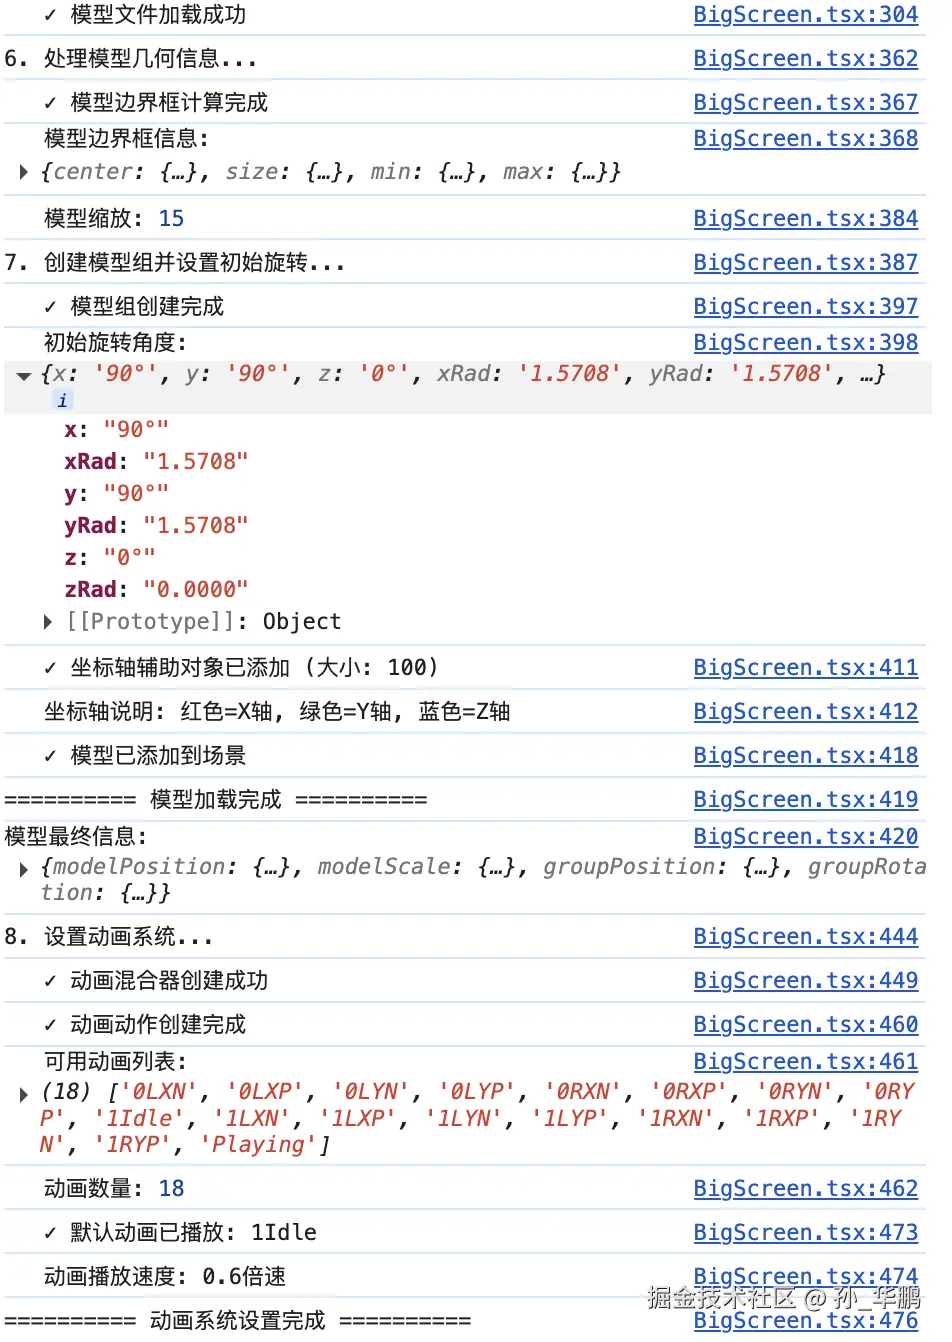The height and width of the screenshot is (1342, 952).
Task: Click the blue info icon below the rotation object
Action: (63, 400)
